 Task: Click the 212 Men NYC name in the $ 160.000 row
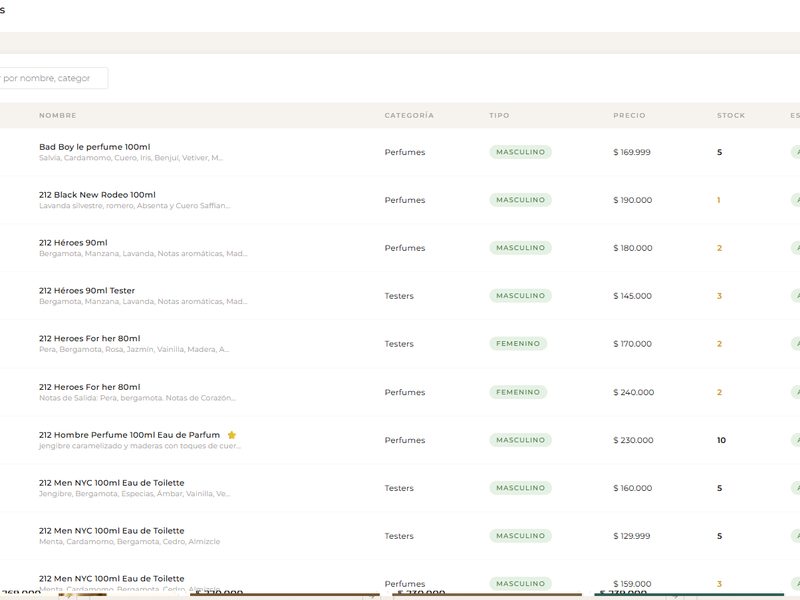click(111, 483)
